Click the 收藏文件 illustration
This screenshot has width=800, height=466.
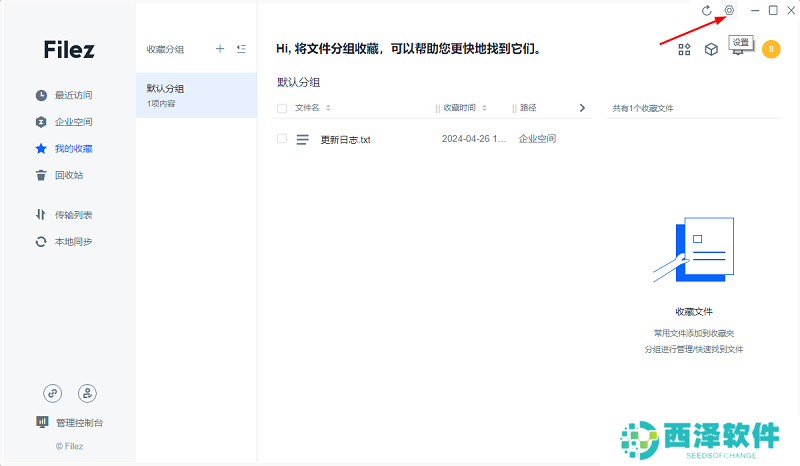point(694,250)
